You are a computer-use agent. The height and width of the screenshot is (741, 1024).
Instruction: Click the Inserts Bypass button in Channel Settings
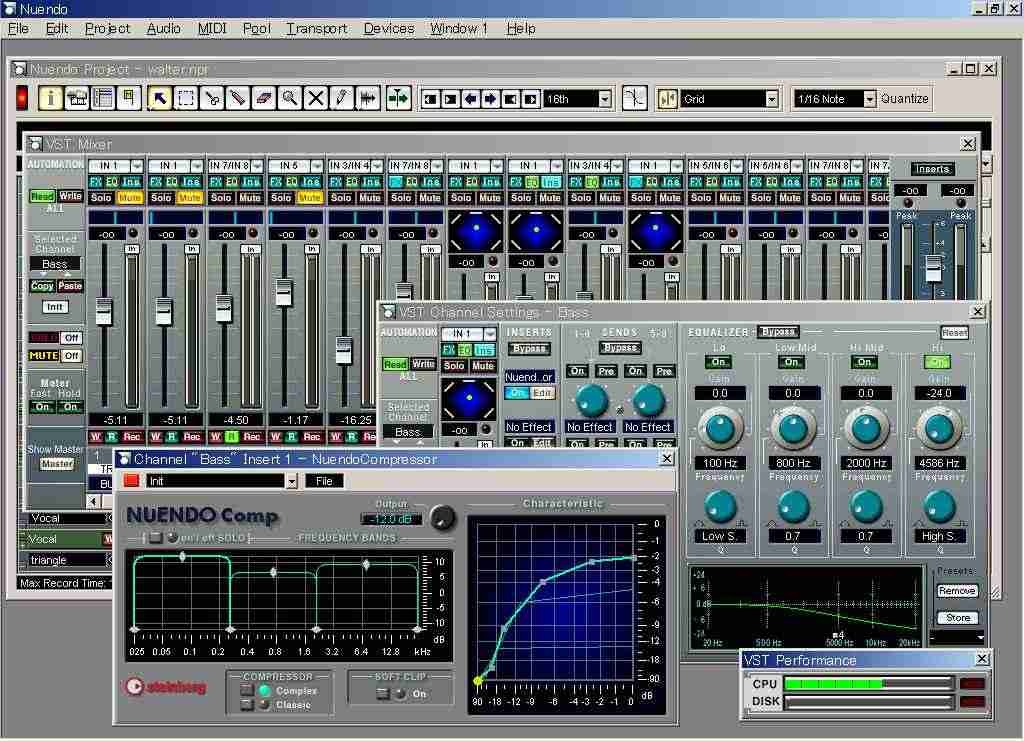point(529,349)
